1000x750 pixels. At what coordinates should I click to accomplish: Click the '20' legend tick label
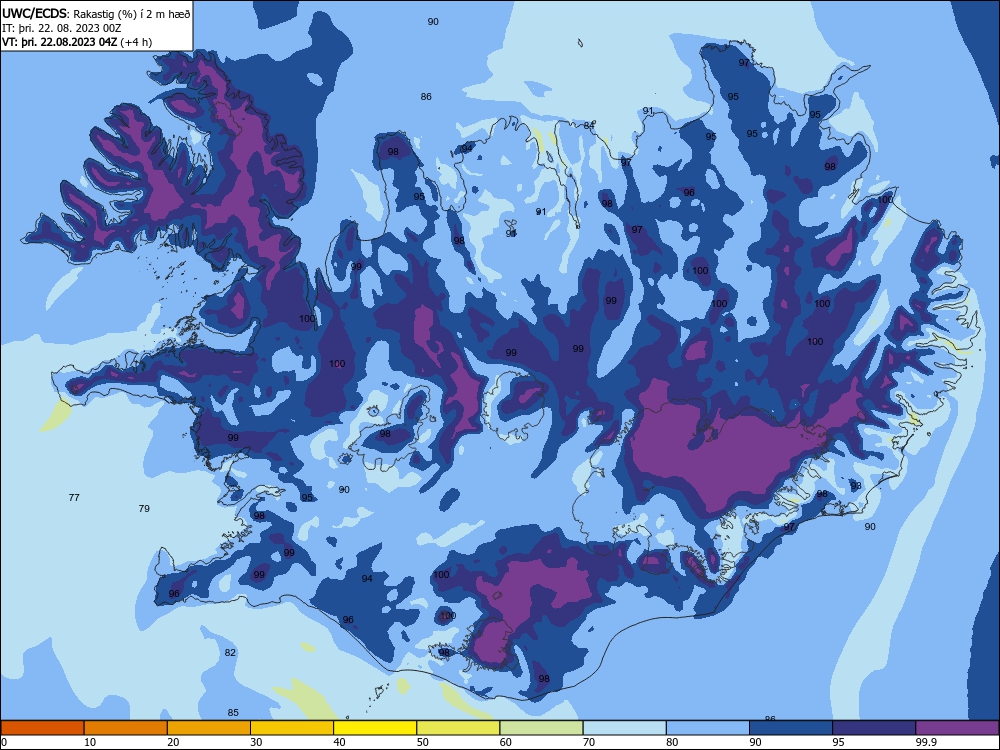pyautogui.click(x=173, y=742)
